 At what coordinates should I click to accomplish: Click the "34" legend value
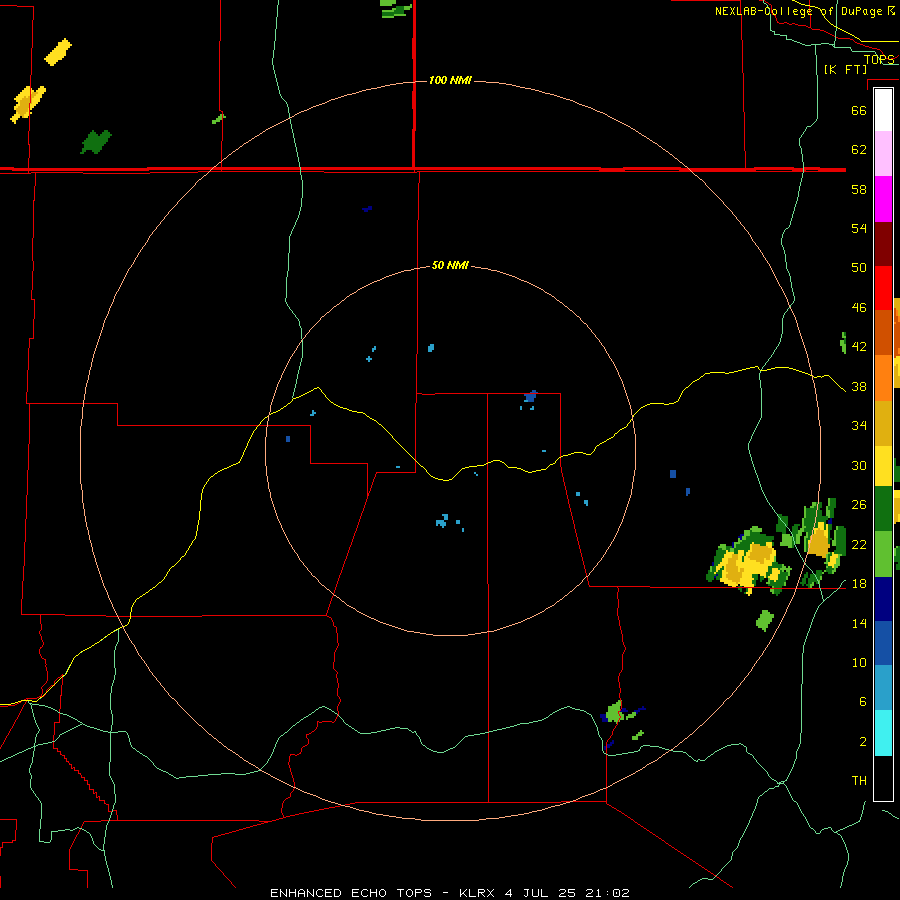click(x=859, y=426)
